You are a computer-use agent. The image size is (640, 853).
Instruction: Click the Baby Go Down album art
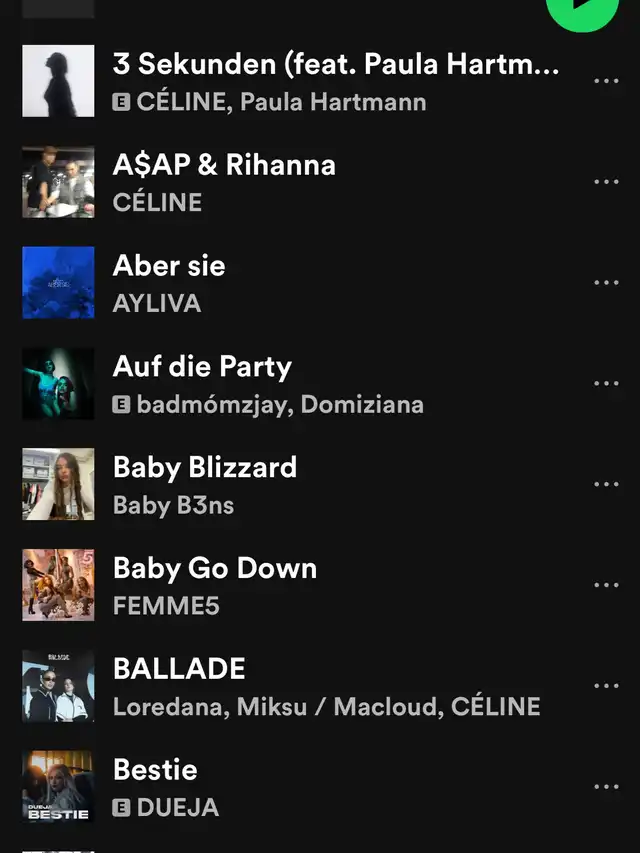[58, 585]
